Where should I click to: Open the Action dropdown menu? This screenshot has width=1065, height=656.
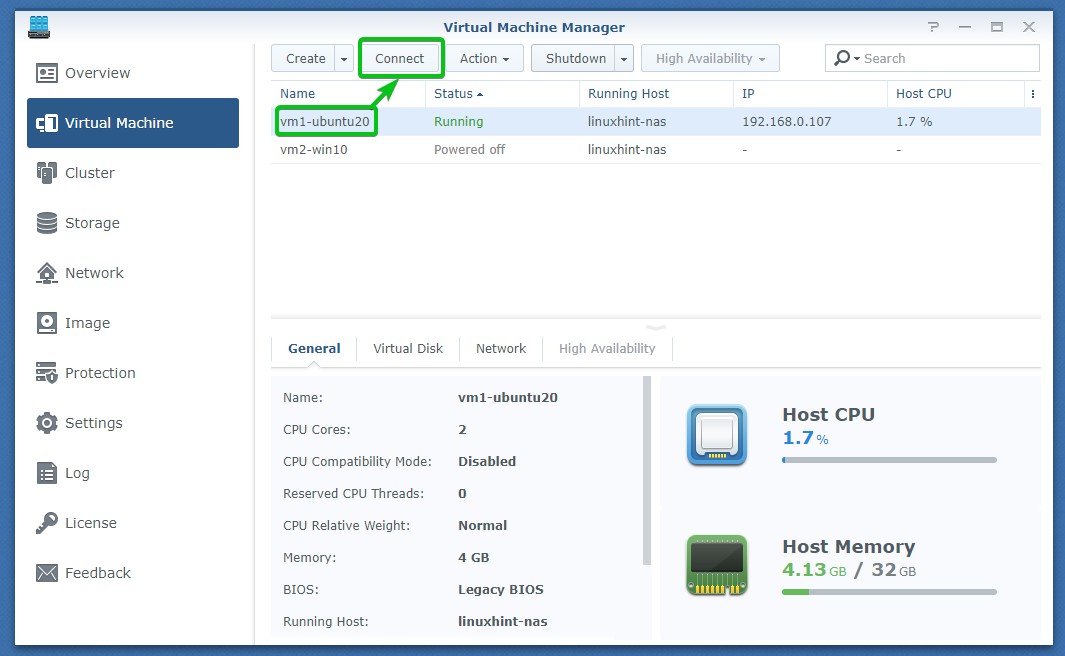pos(484,59)
